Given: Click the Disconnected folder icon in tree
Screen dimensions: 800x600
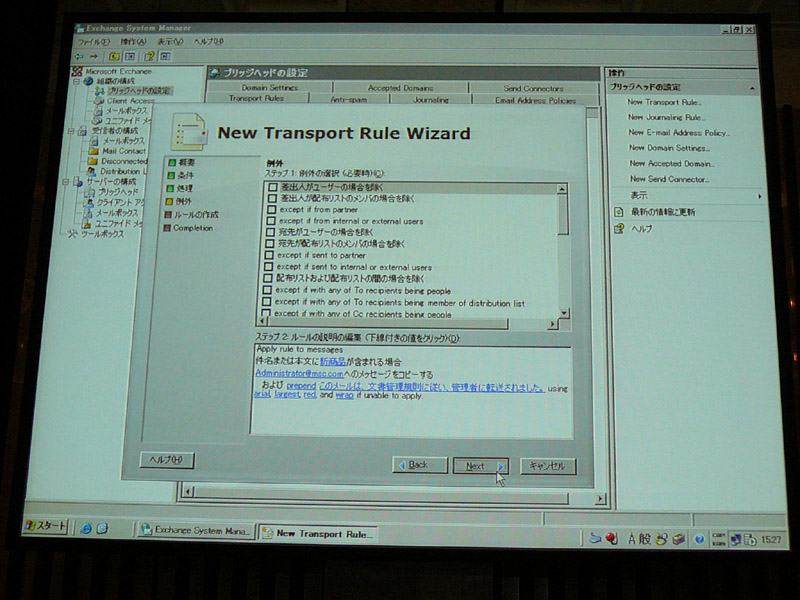Looking at the screenshot, I should click(x=93, y=161).
